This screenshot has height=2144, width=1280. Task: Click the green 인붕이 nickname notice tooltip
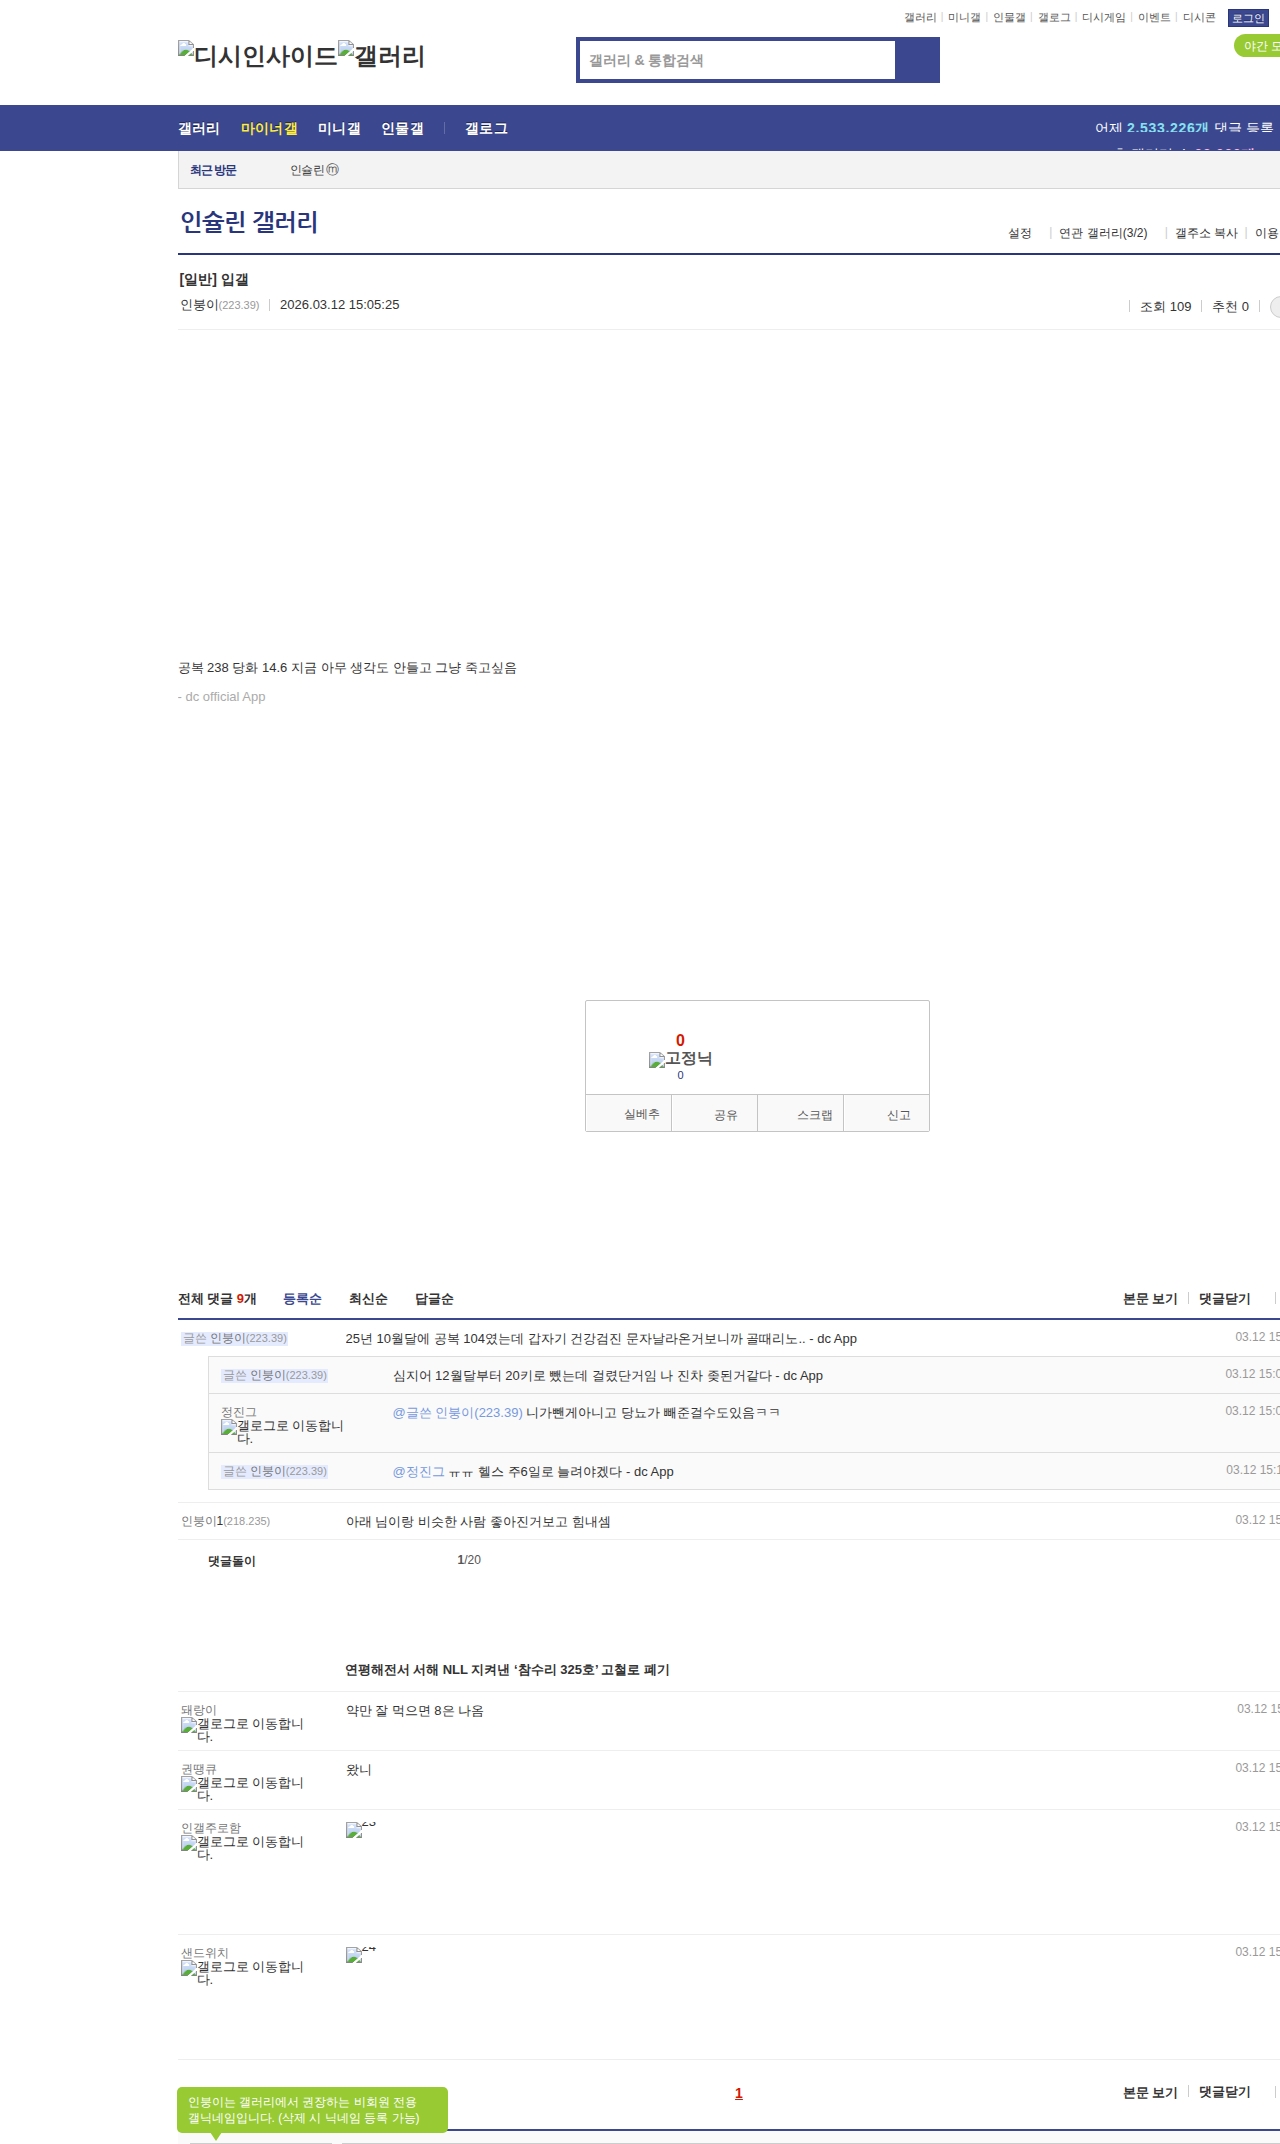312,2110
